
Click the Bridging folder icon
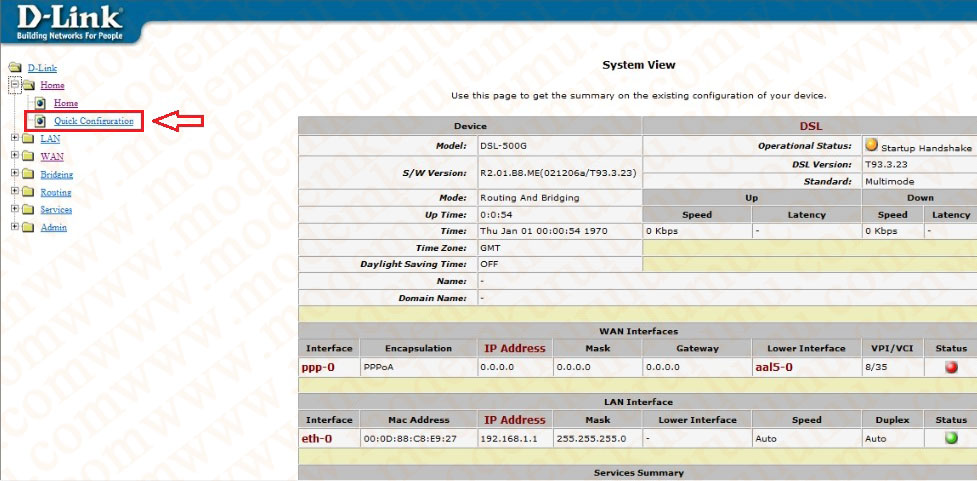click(x=27, y=174)
